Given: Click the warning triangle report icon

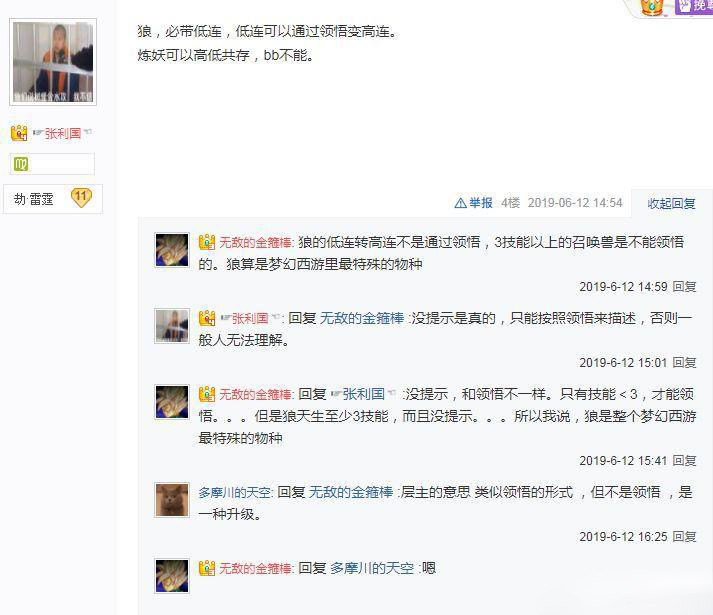Looking at the screenshot, I should (460, 203).
